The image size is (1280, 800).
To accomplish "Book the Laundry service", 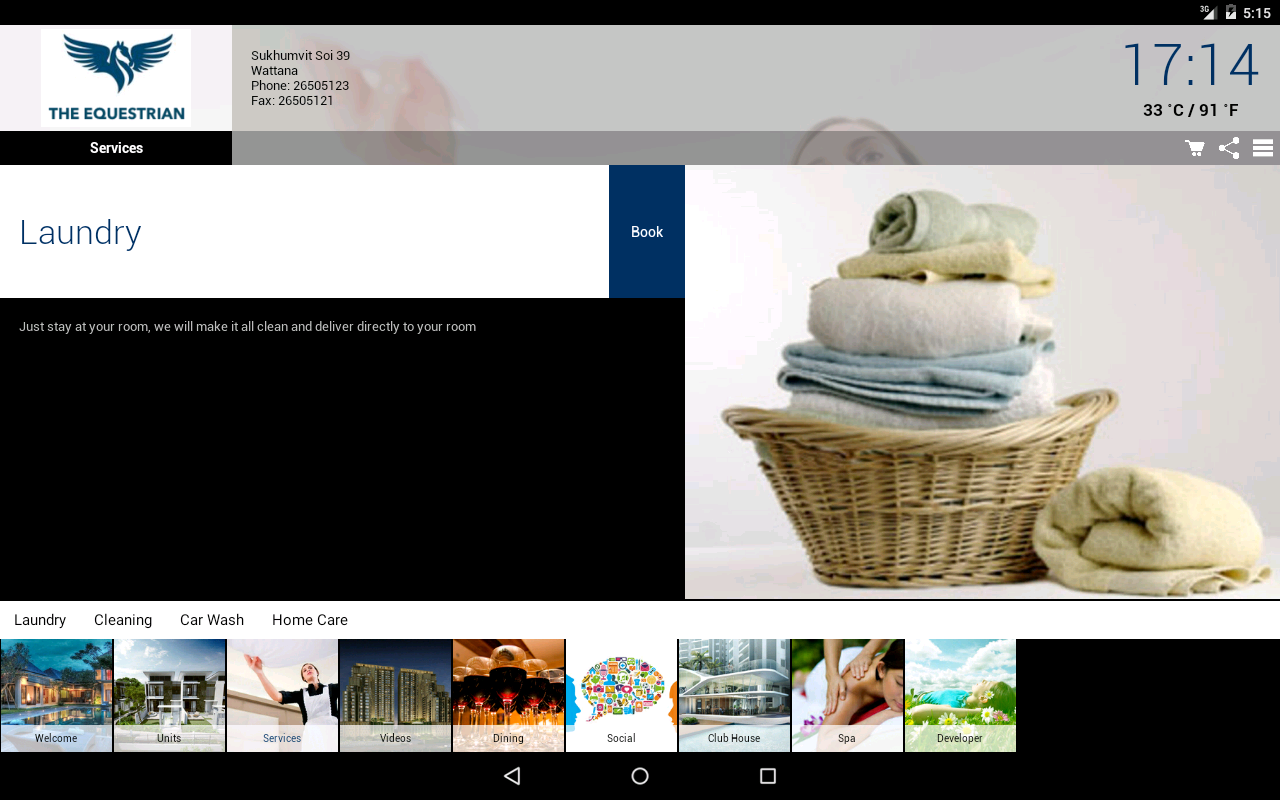I will click(x=647, y=232).
